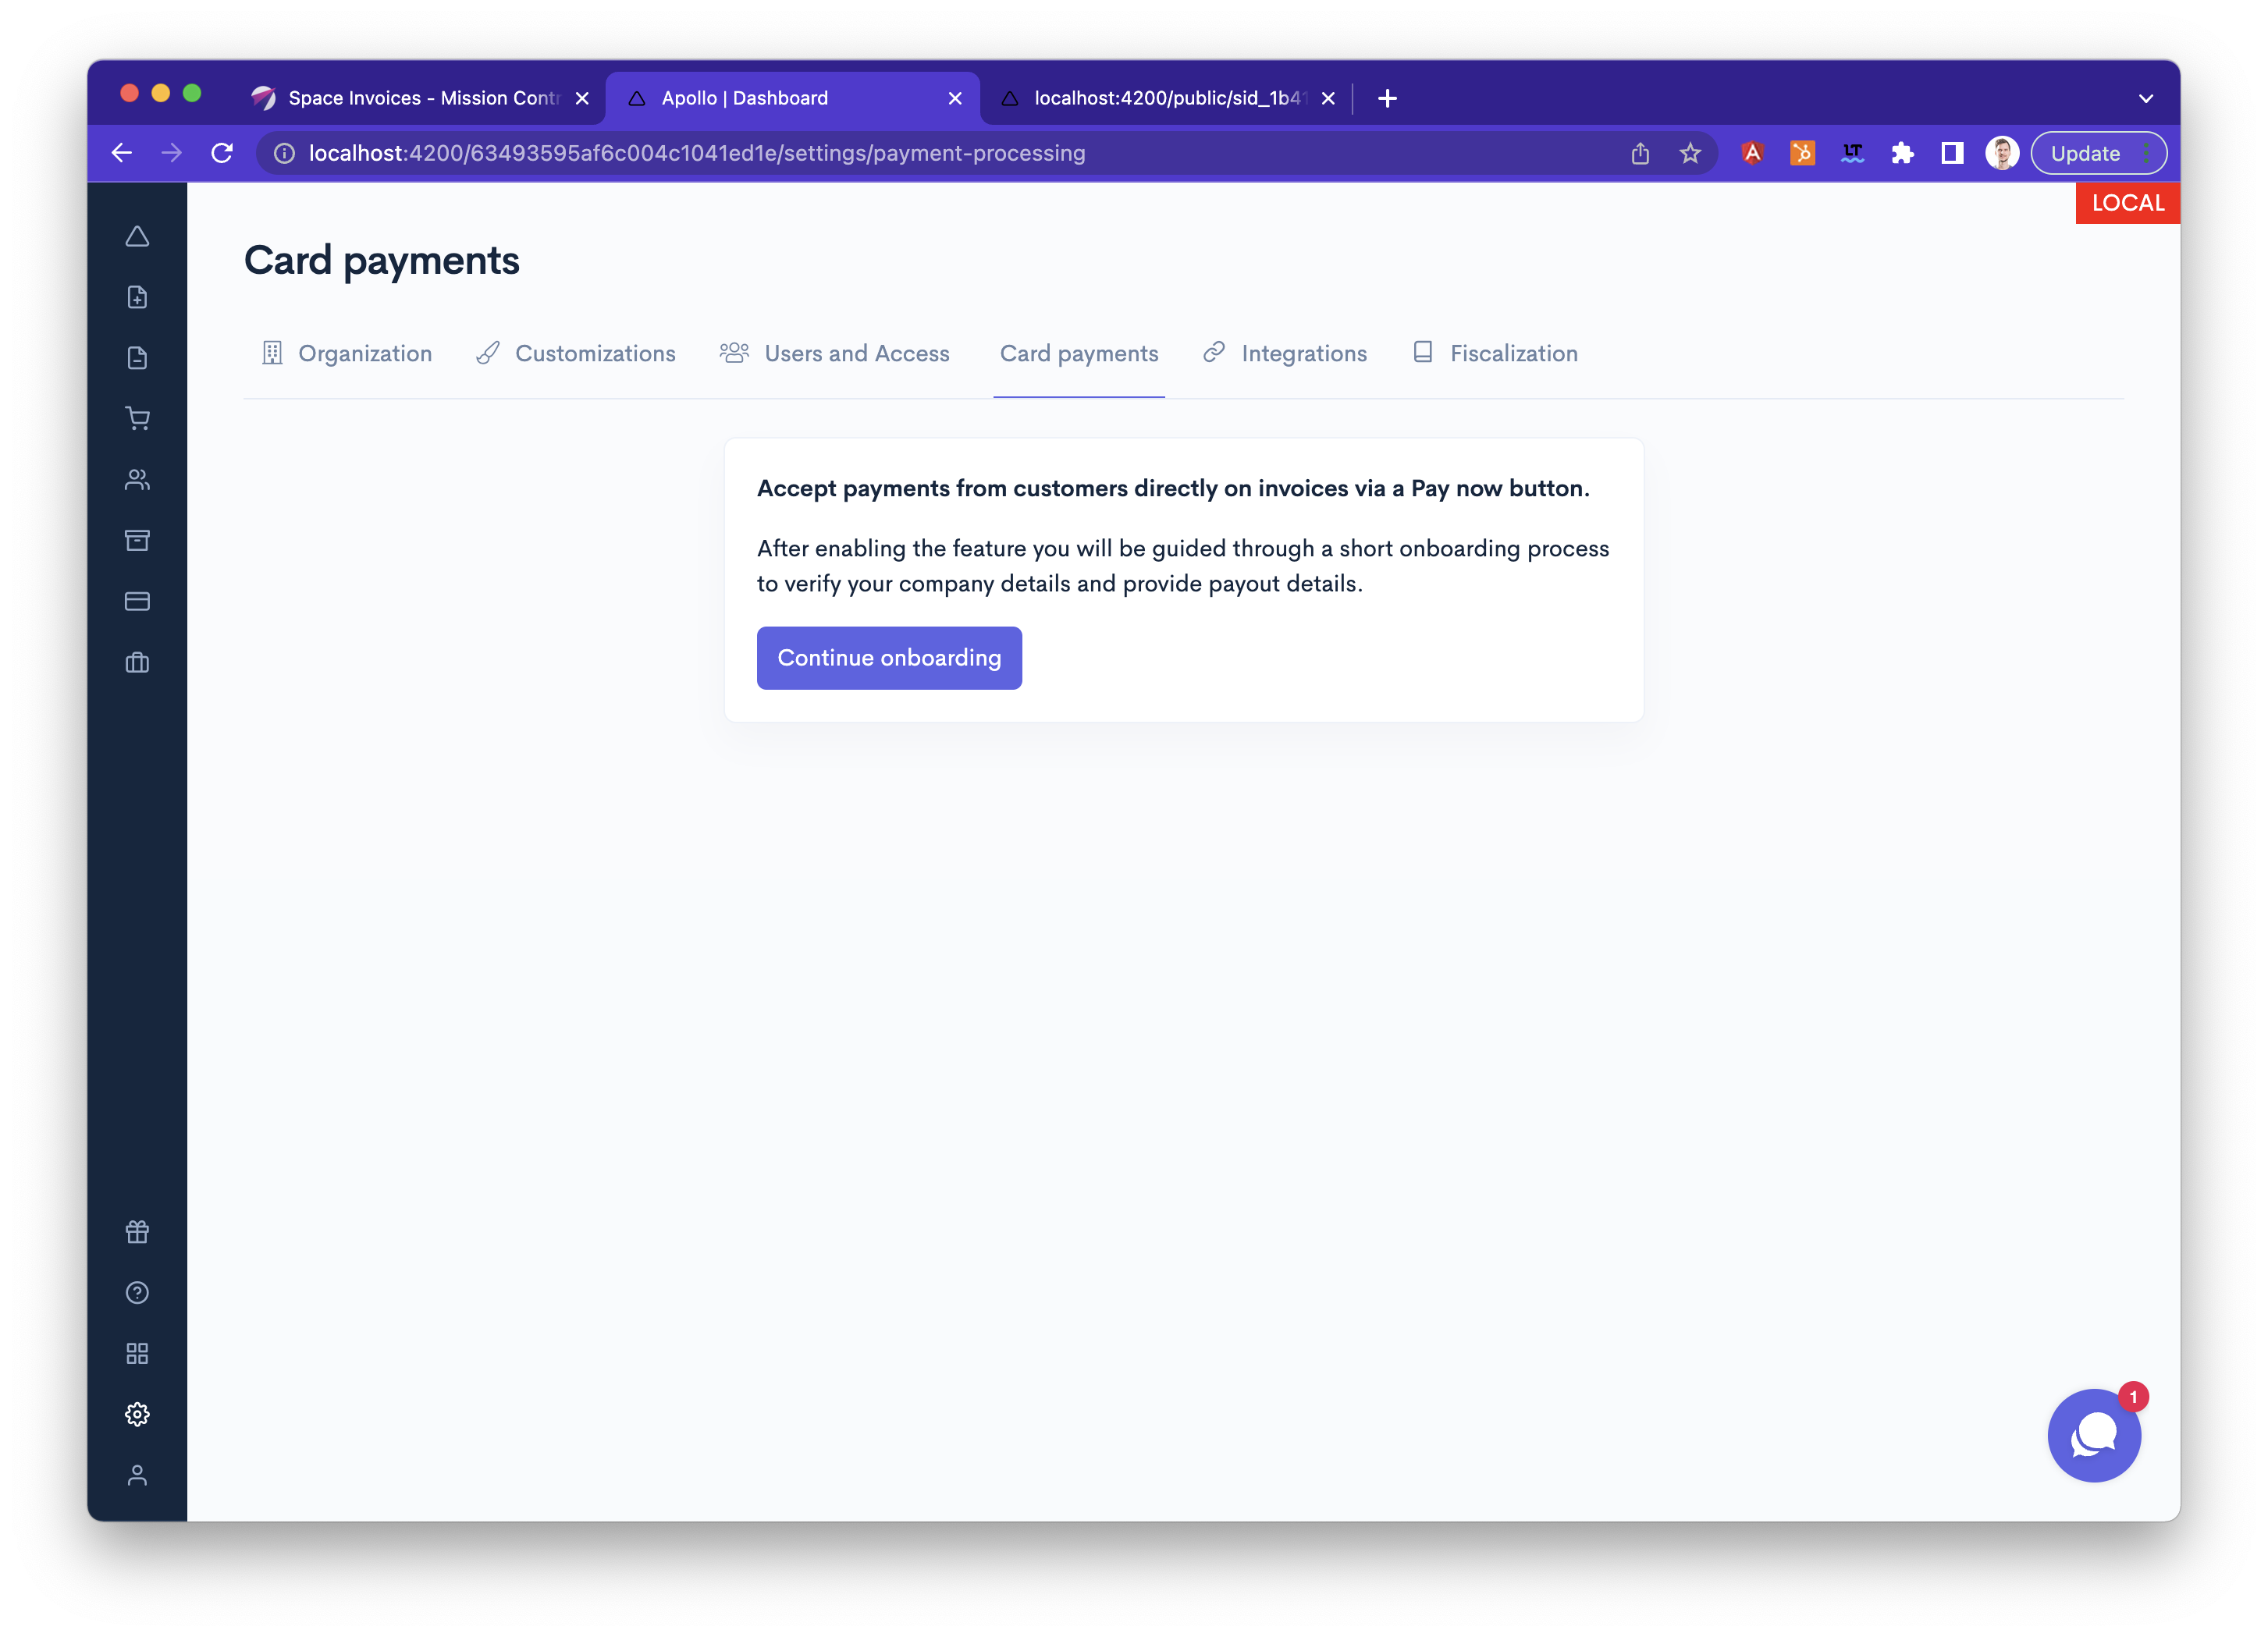The width and height of the screenshot is (2268, 1637).
Task: Expand the apps grid icon
Action: [139, 1352]
